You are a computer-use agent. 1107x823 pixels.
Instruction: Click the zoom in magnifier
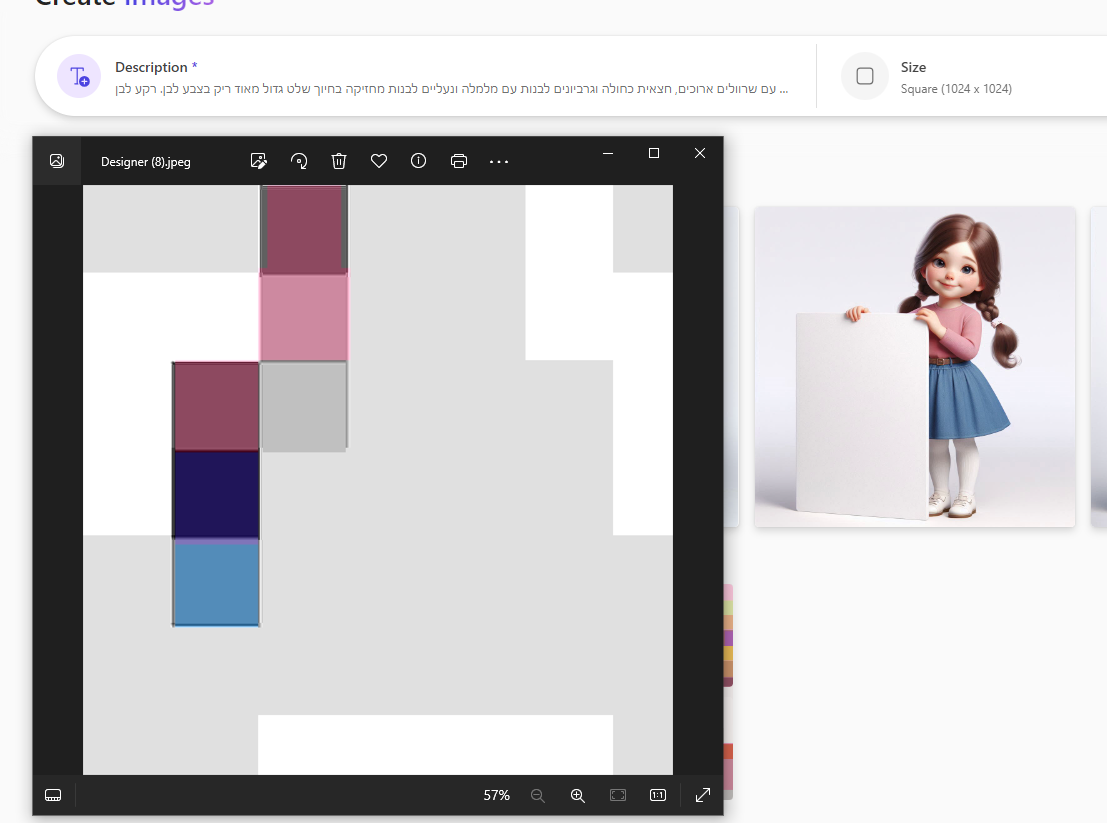pyautogui.click(x=577, y=795)
